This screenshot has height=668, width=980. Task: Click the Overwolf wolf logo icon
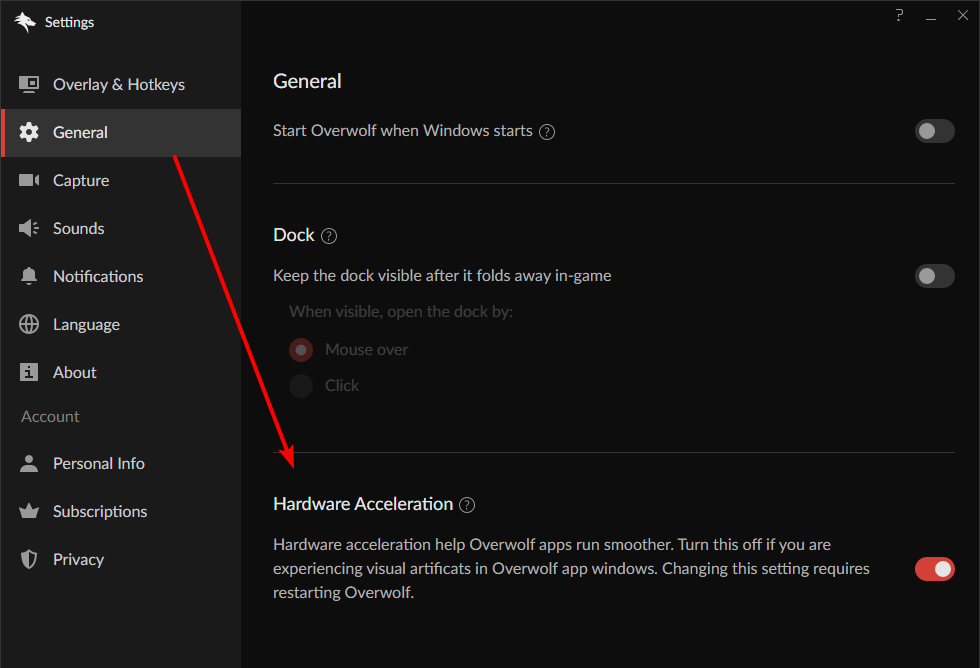click(x=24, y=22)
